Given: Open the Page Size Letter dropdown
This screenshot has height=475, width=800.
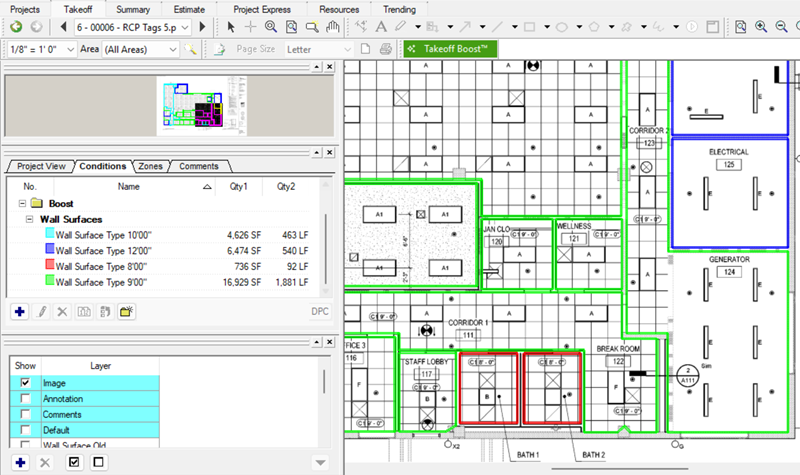Looking at the screenshot, I should [x=318, y=49].
